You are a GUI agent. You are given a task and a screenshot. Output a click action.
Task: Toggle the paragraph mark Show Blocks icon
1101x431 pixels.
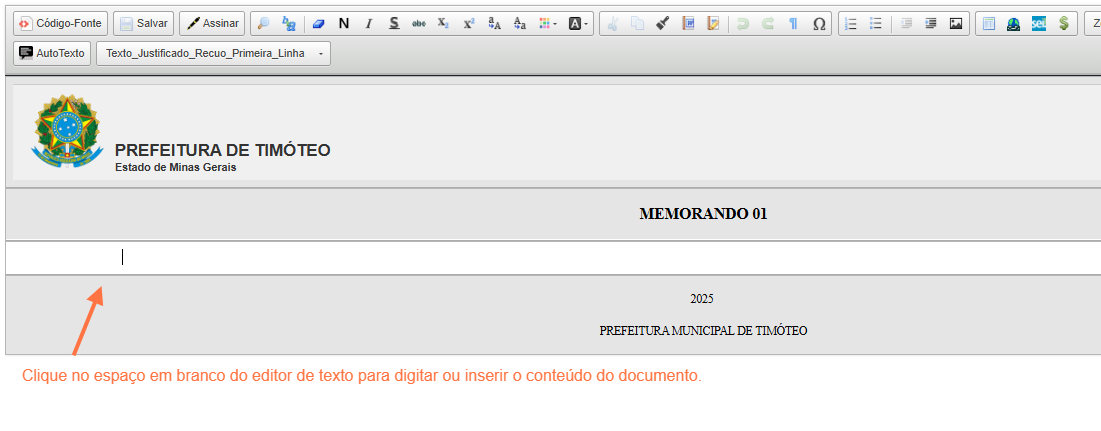(793, 23)
